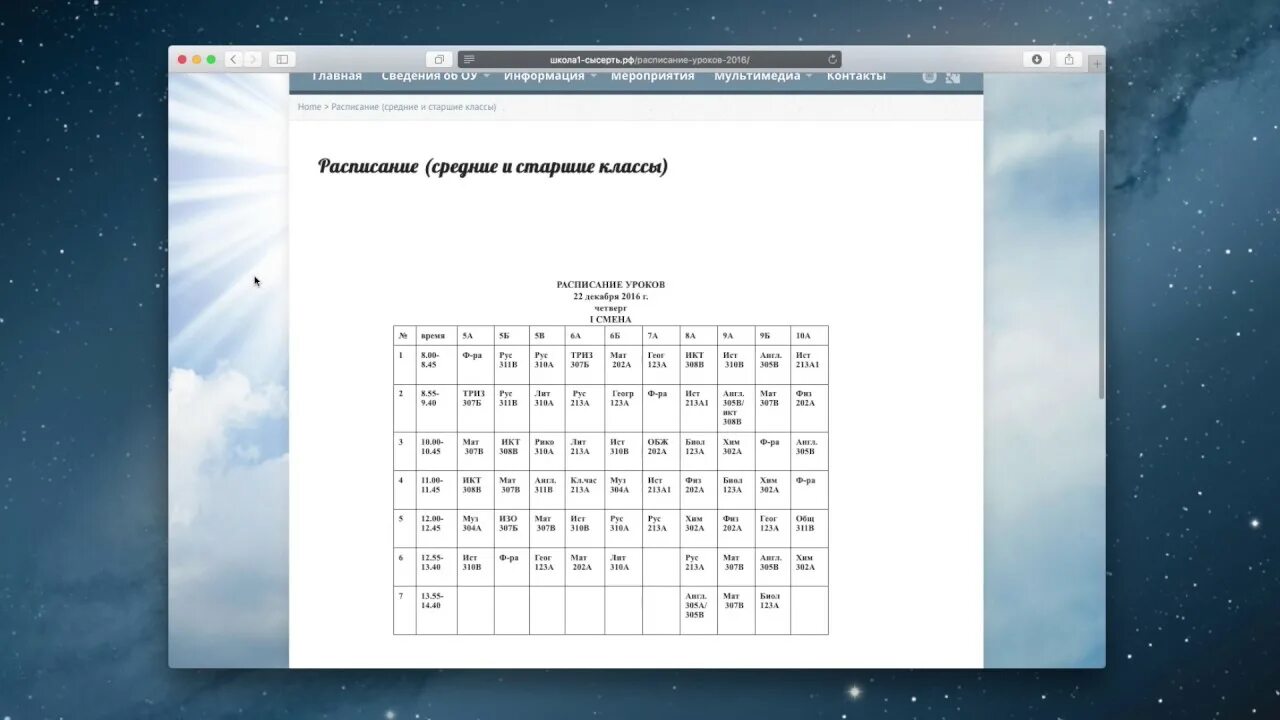The height and width of the screenshot is (720, 1280).
Task: Click the РАСПИСАНИЕ УРОКОВ table title
Action: 610,285
